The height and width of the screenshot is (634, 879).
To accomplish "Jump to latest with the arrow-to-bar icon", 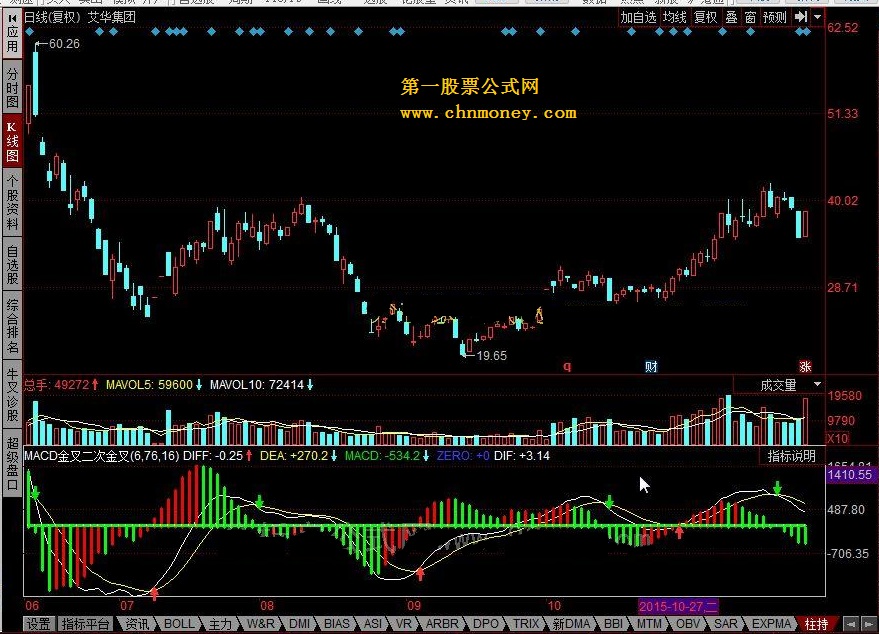I will (801, 17).
